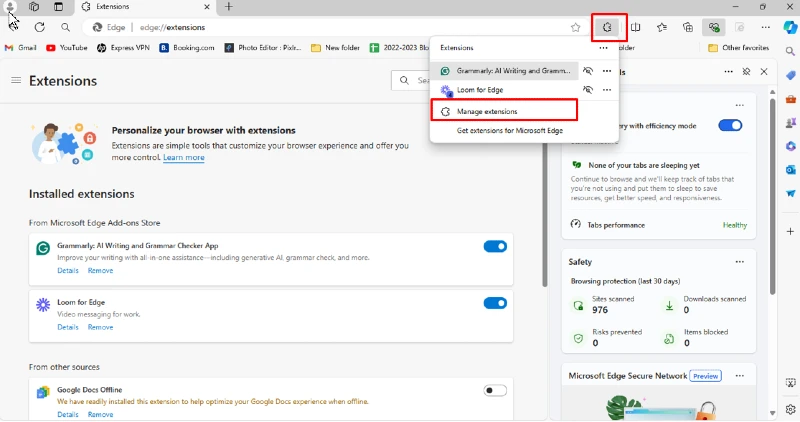Toggle Grammarly toolbar visibility eye icon
Viewport: 800px width, 422px height.
tap(588, 71)
